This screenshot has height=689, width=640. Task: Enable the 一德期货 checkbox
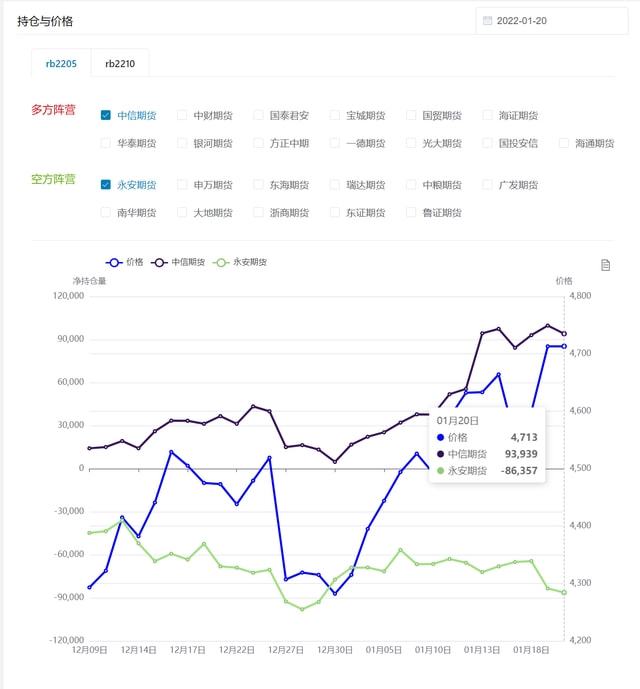[335, 143]
